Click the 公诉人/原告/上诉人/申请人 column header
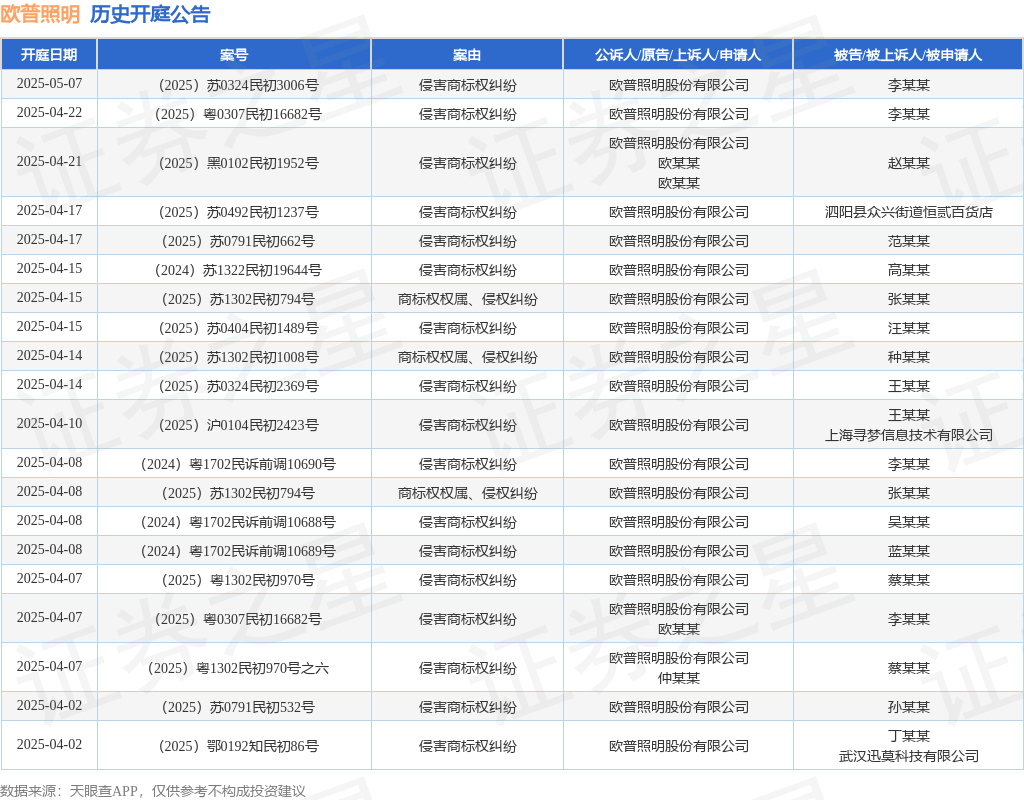 click(678, 55)
